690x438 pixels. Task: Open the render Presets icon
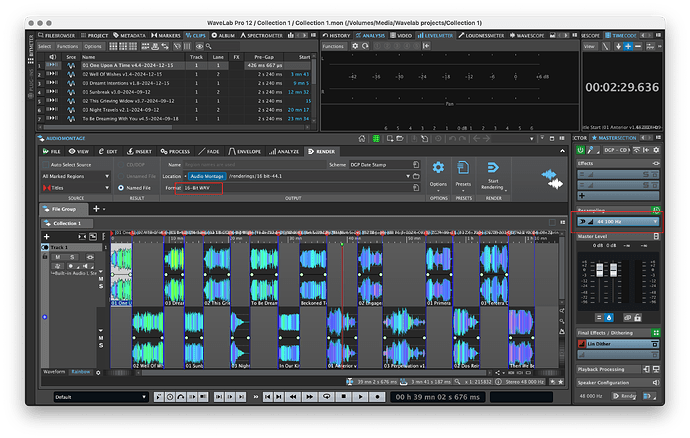[x=463, y=168]
